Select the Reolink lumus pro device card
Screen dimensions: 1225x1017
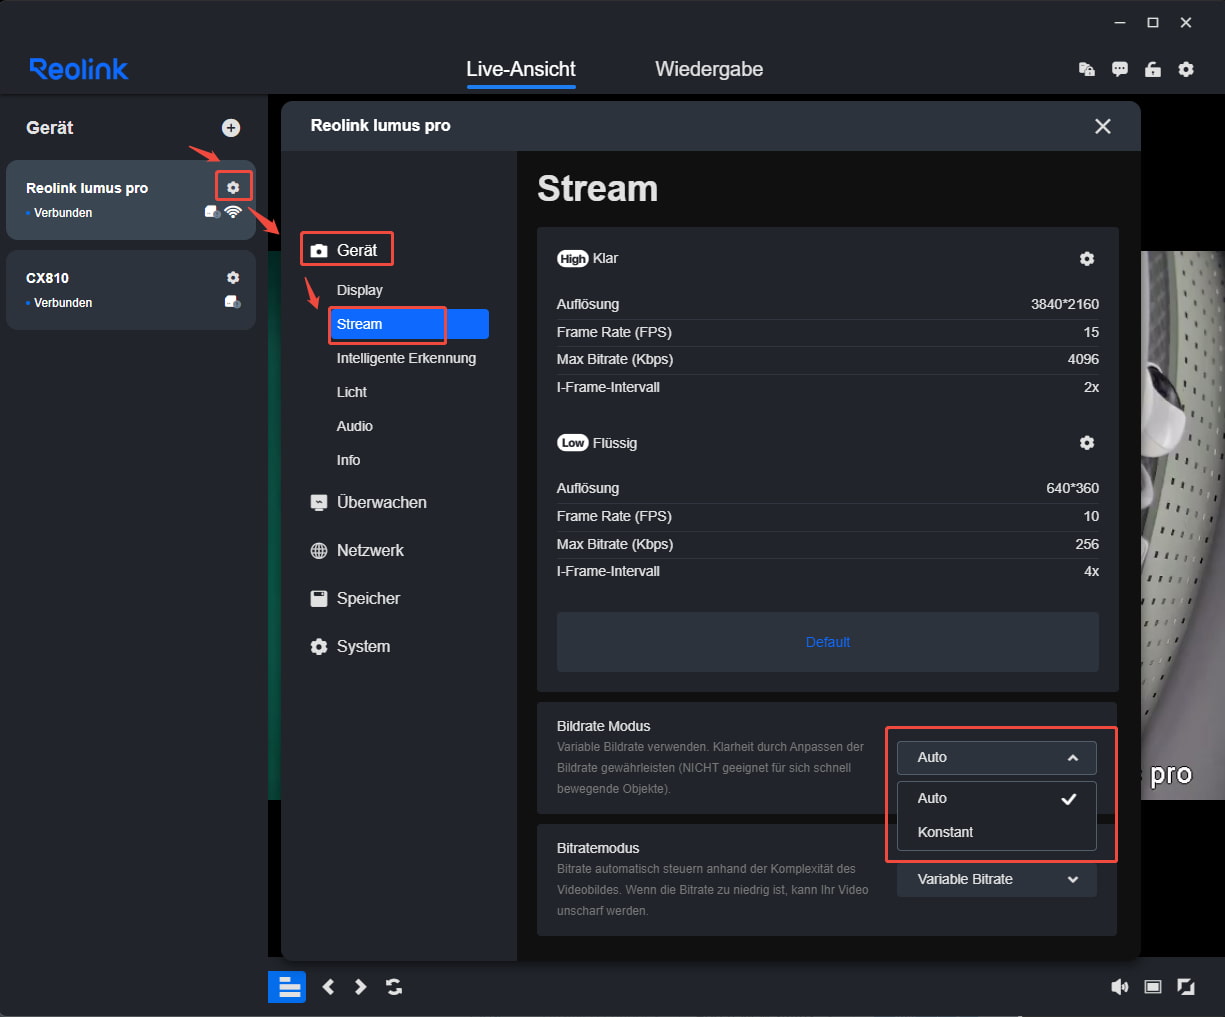[x=131, y=200]
